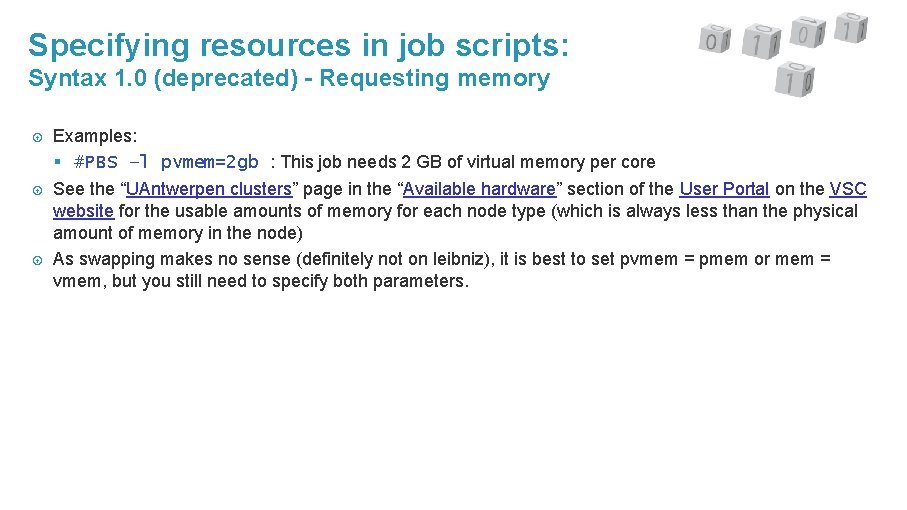Open the Available hardware link
Image resolution: width=907 pixels, height=510 pixels.
pyautogui.click(x=480, y=189)
